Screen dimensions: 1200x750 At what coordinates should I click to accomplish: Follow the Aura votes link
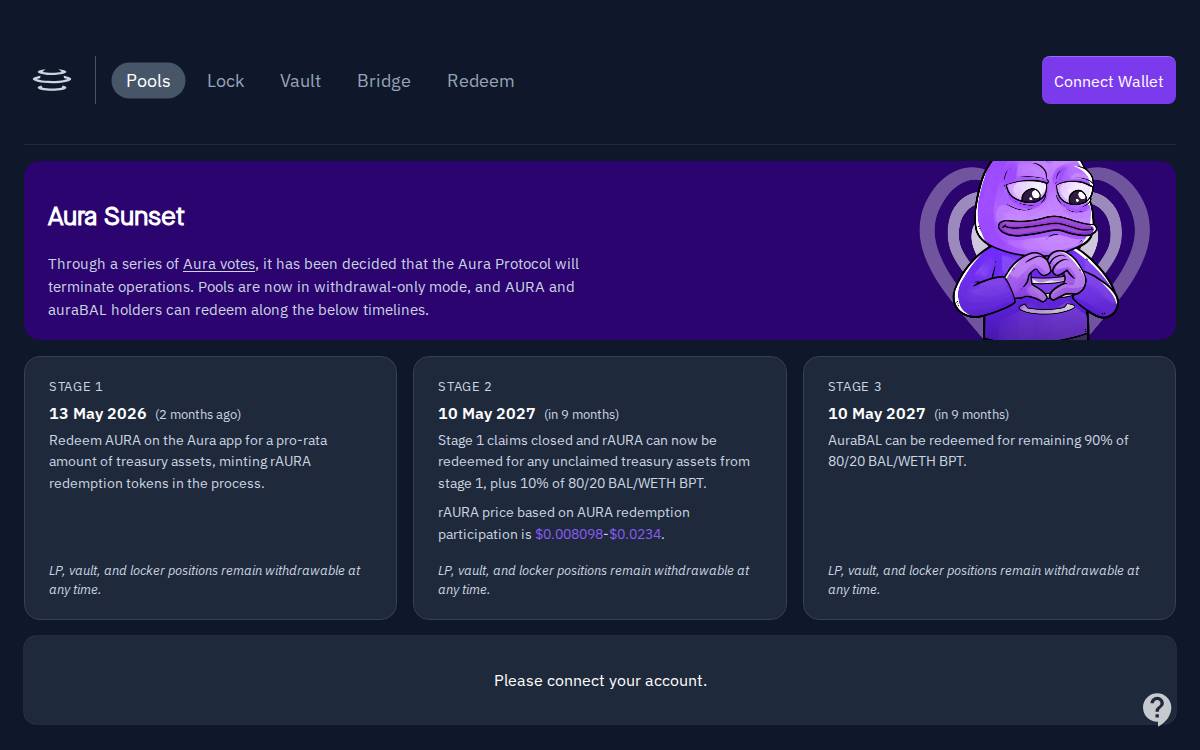tap(219, 264)
